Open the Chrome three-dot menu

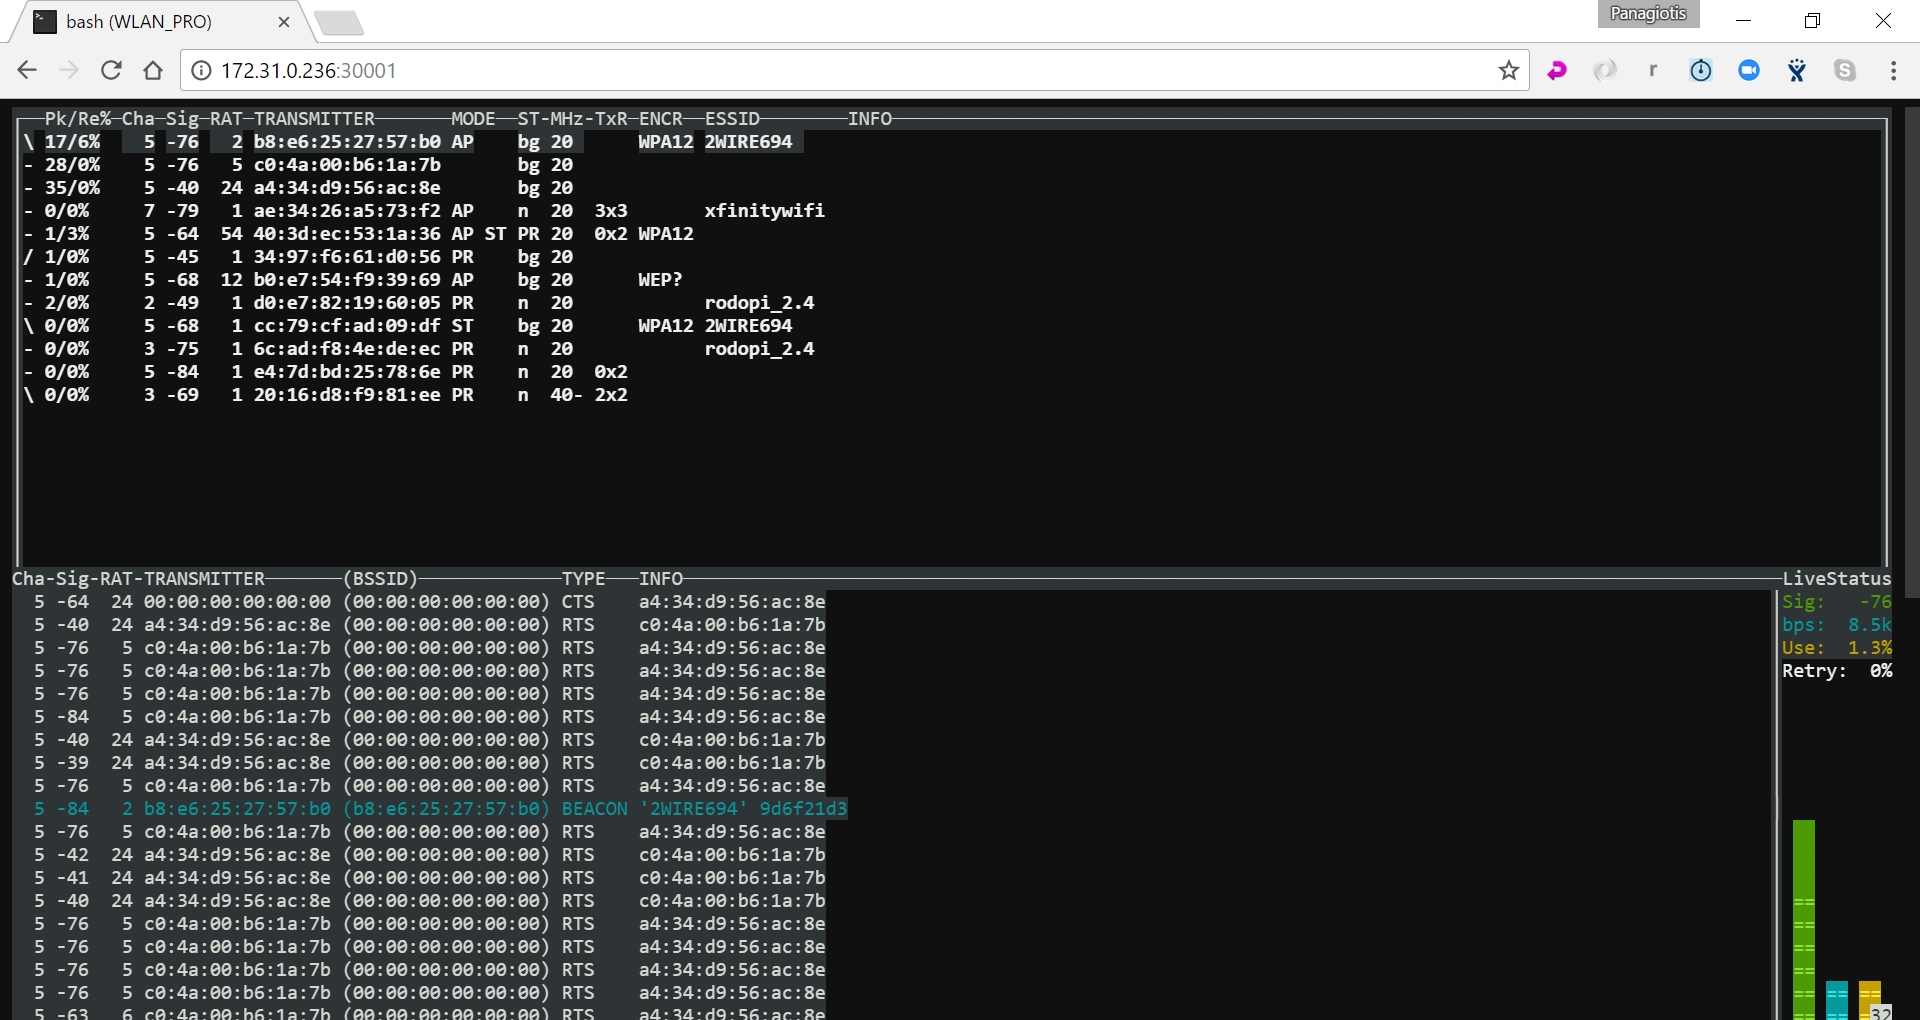[1893, 70]
